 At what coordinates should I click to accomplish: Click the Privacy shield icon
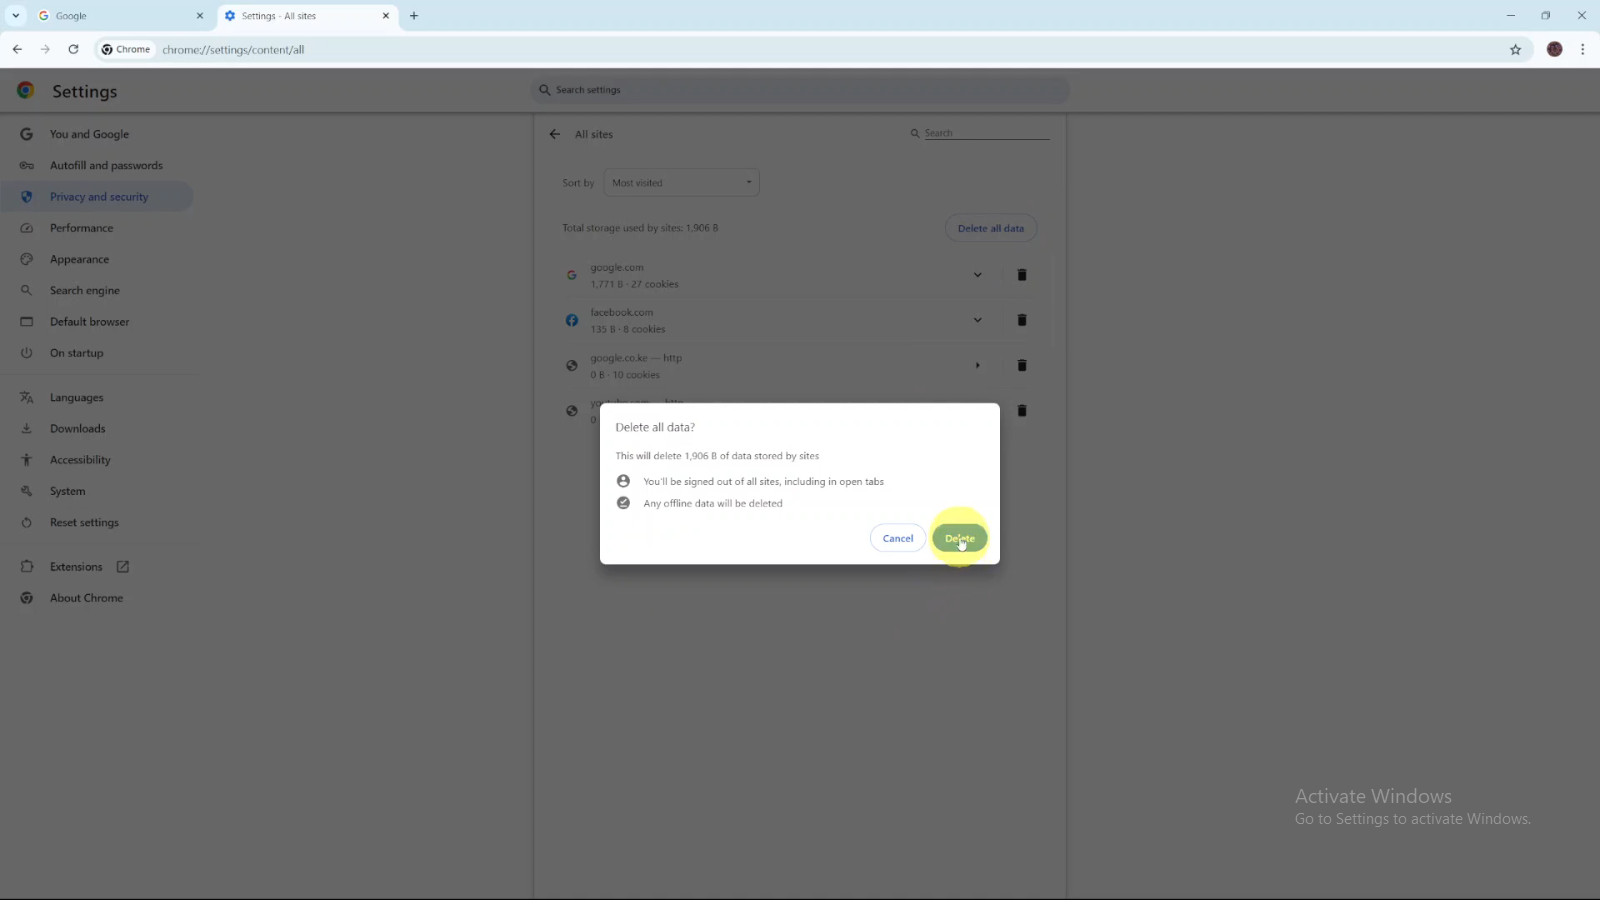click(x=27, y=197)
